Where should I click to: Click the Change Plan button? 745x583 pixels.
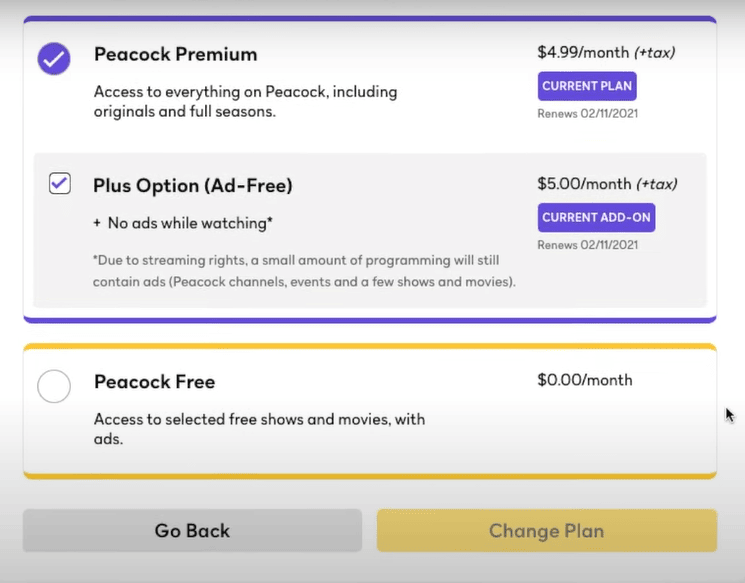[547, 530]
